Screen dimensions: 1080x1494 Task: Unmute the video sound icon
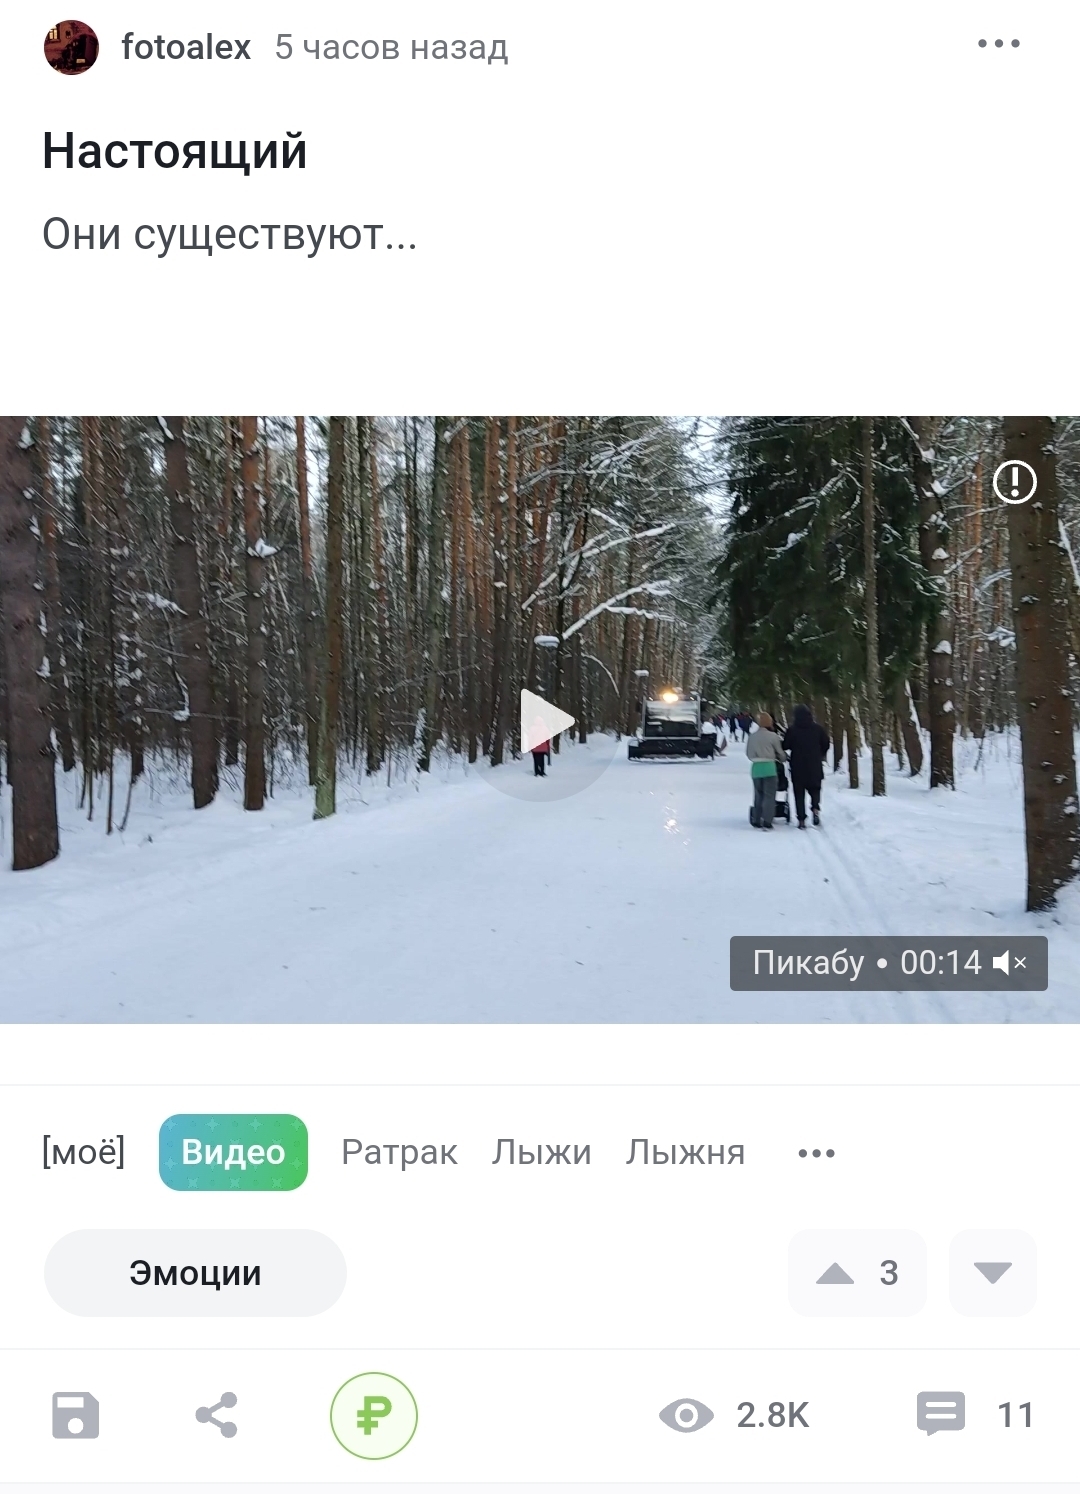click(1010, 963)
